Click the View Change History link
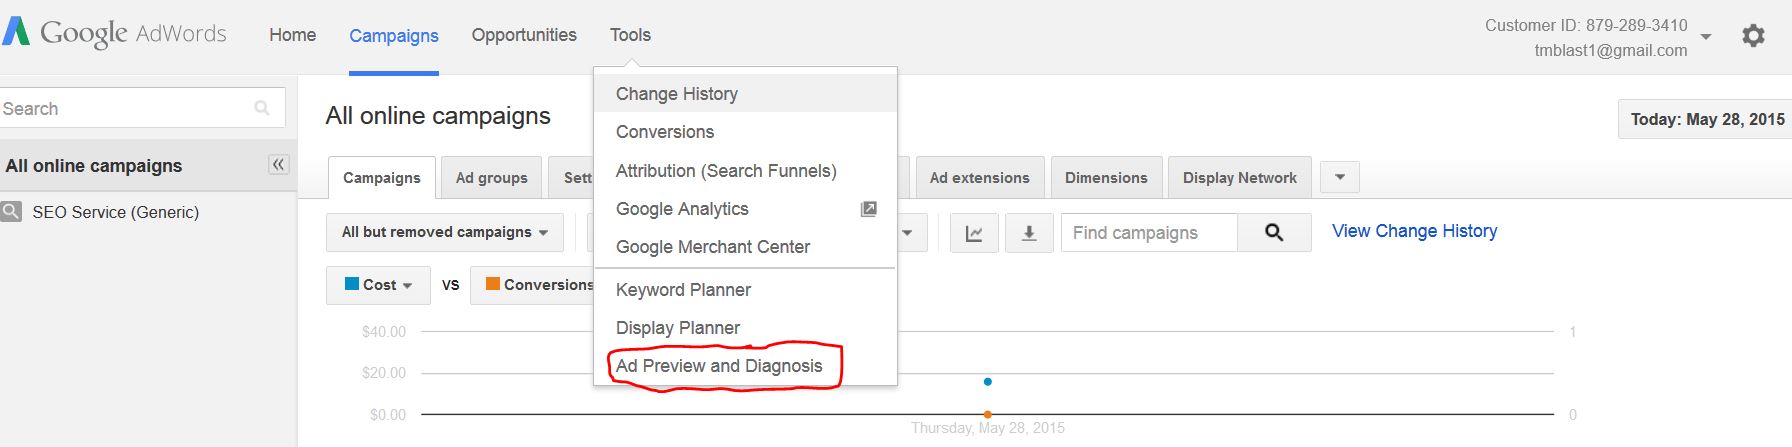This screenshot has width=1792, height=447. point(1414,231)
